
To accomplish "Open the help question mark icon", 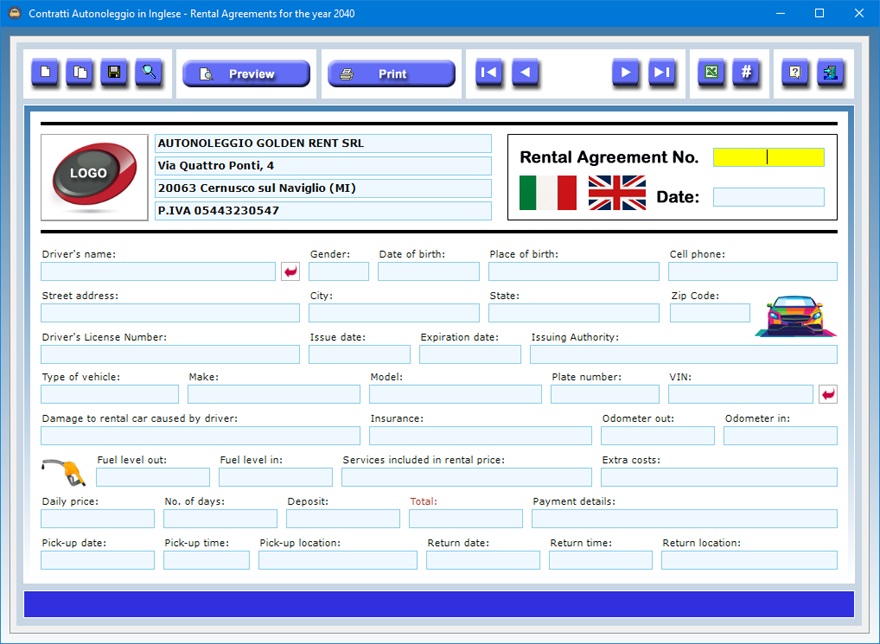I will (x=795, y=73).
